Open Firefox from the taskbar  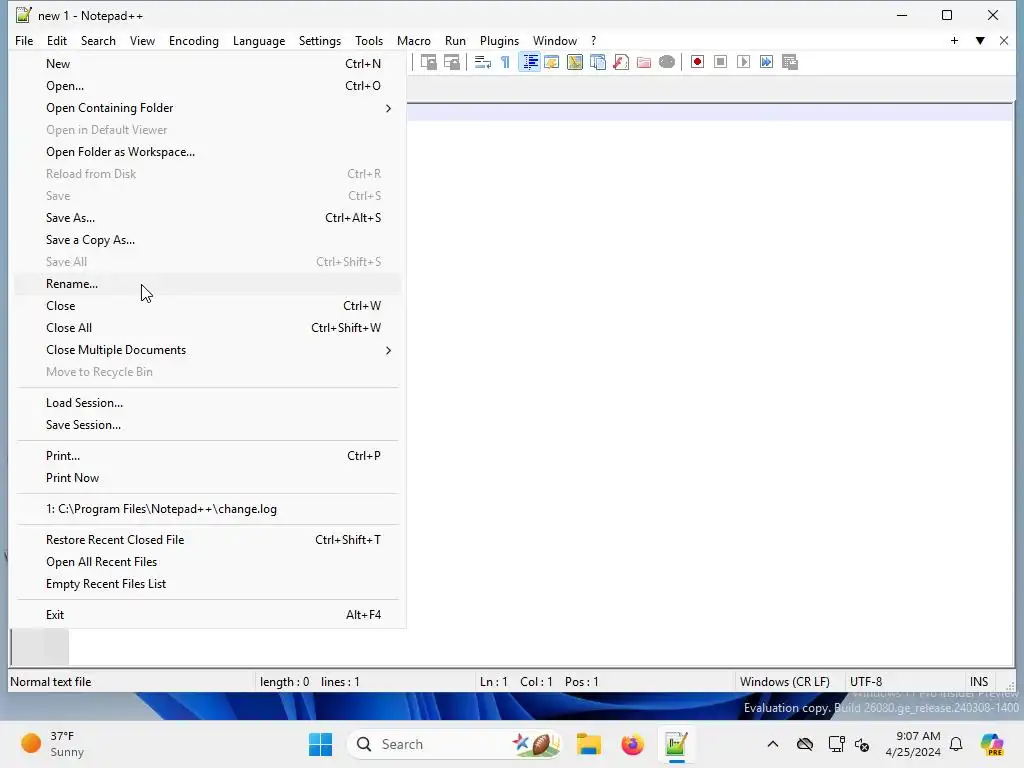[x=632, y=744]
